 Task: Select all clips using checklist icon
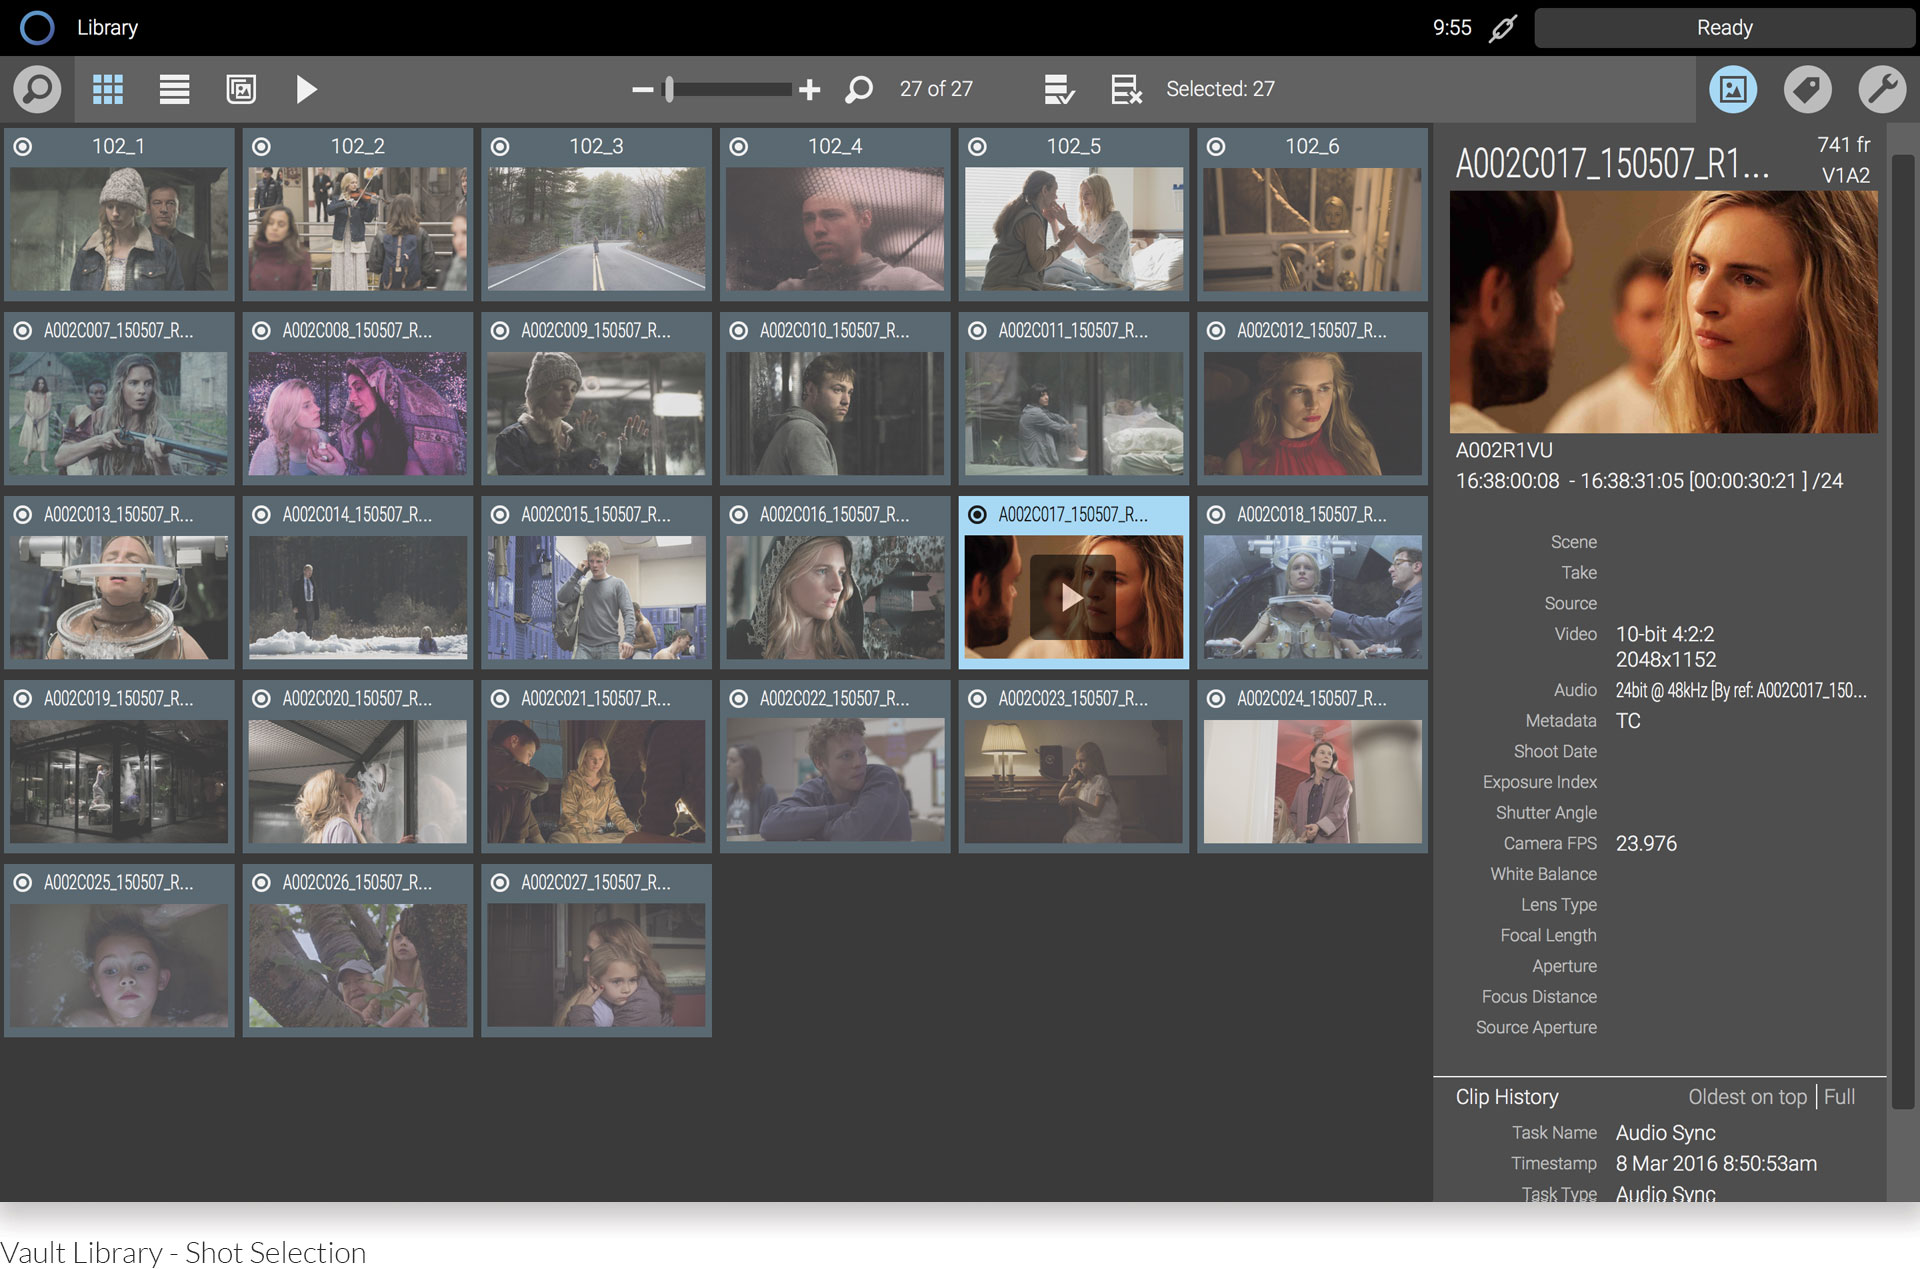pos(1059,90)
